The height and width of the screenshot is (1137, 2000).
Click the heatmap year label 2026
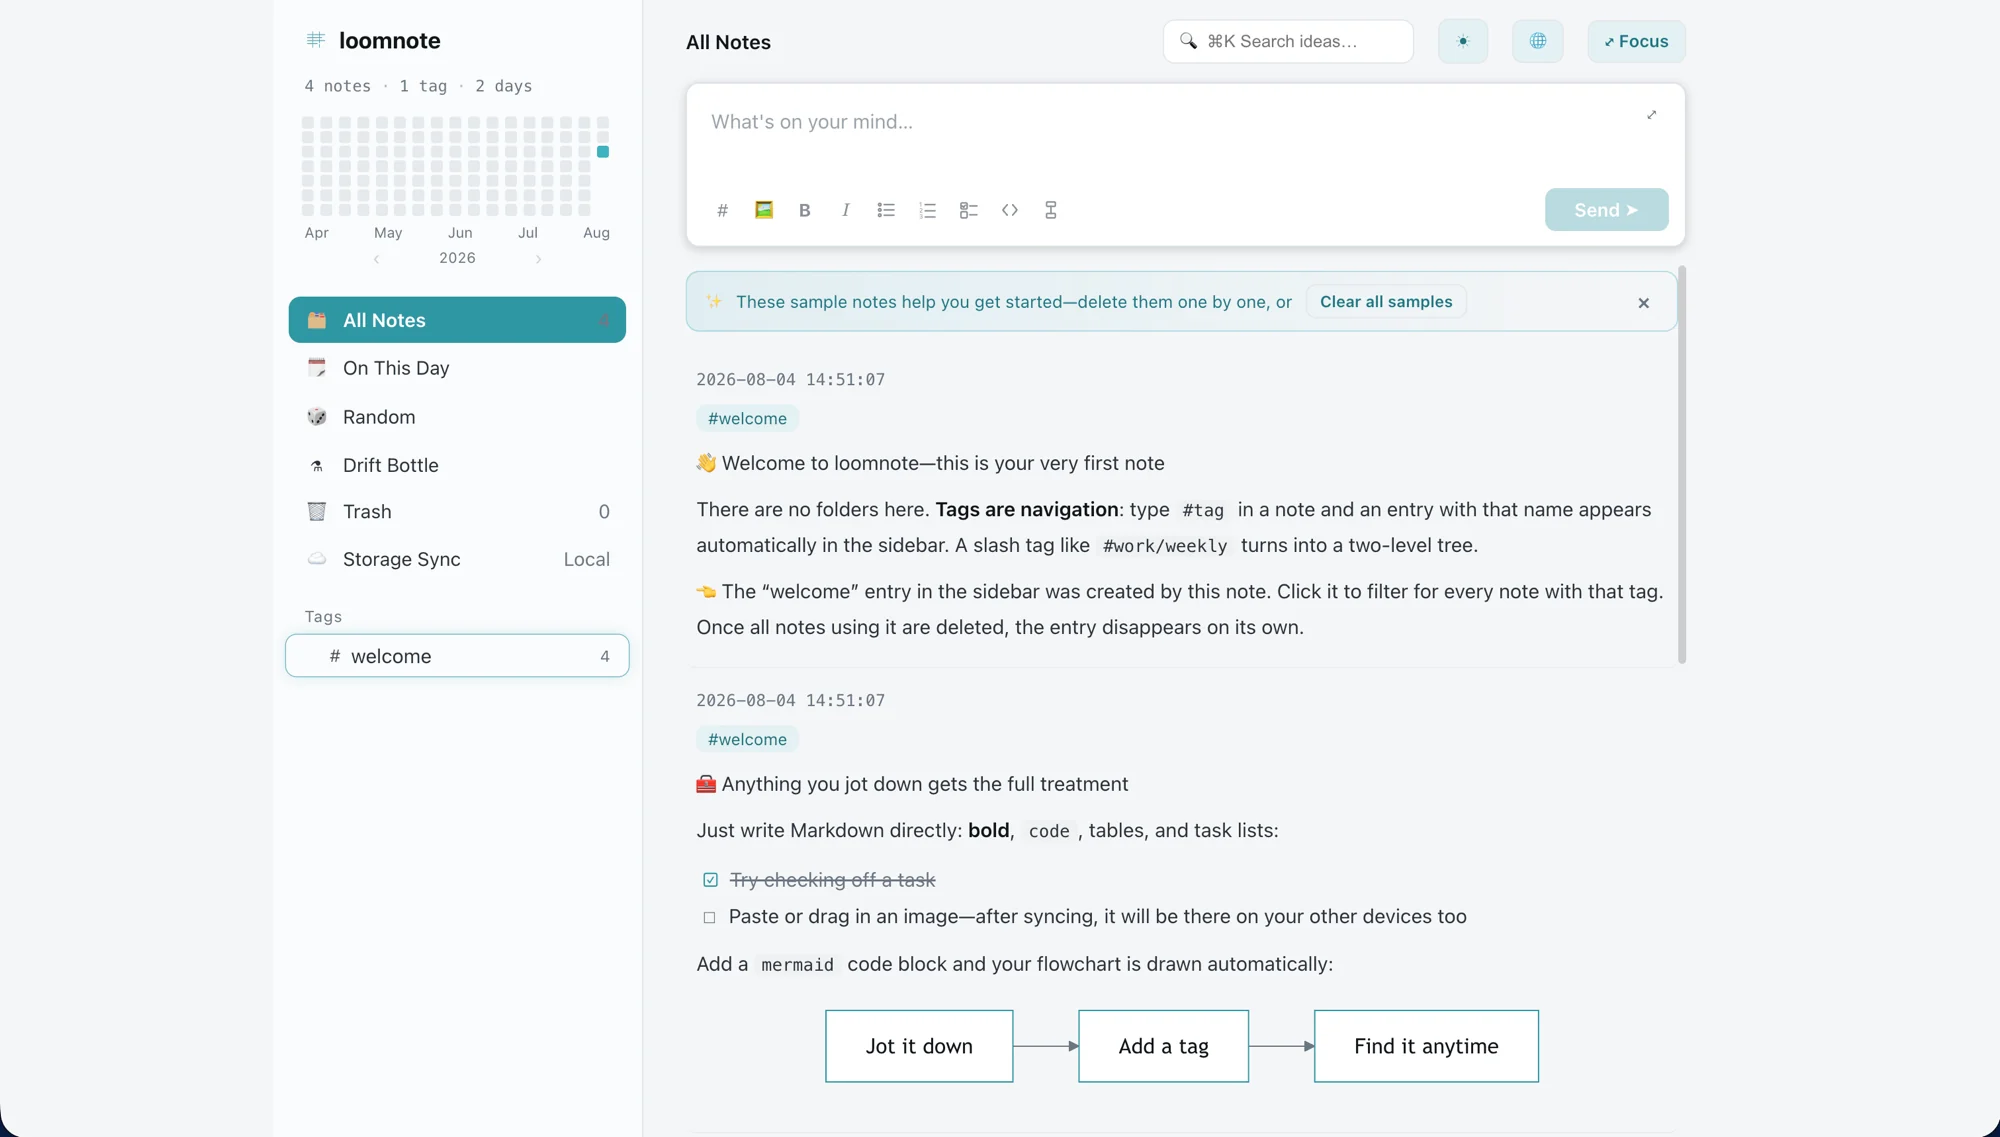457,258
